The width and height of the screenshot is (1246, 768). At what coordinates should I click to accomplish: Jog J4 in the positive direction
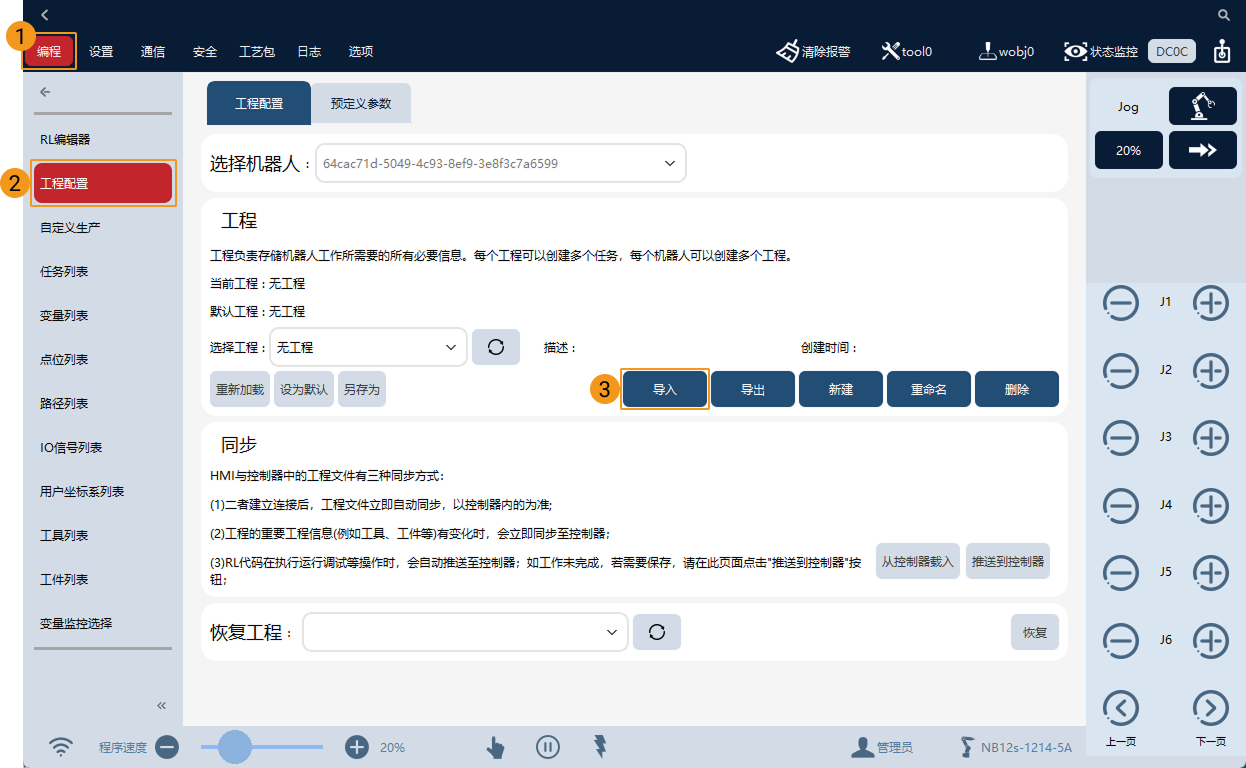tap(1211, 506)
